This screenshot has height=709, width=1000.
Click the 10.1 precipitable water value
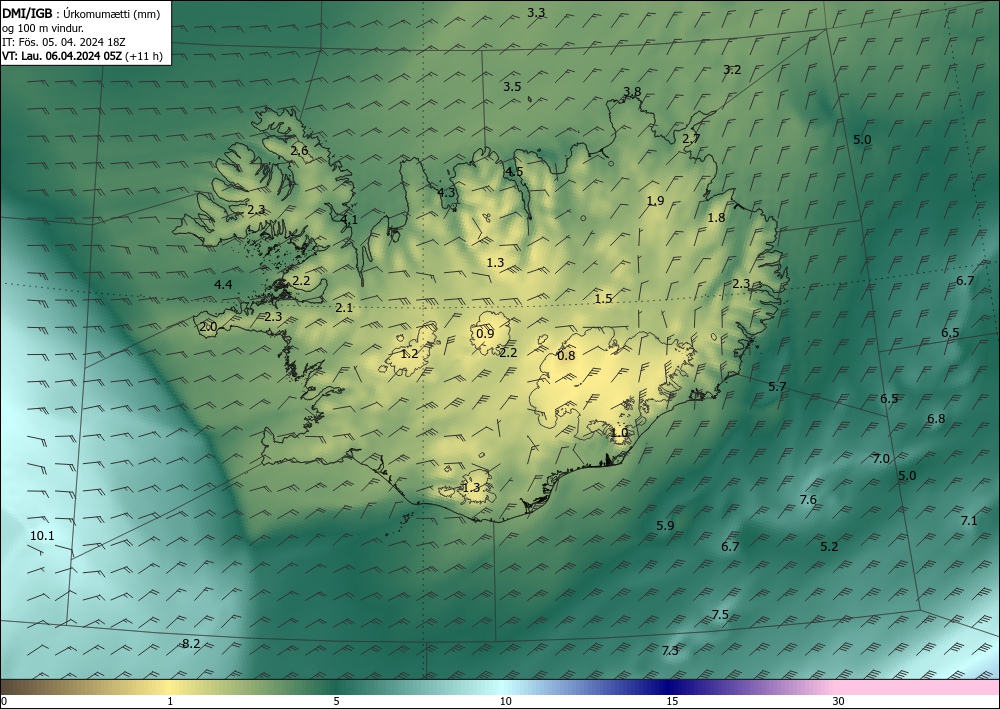(42, 536)
